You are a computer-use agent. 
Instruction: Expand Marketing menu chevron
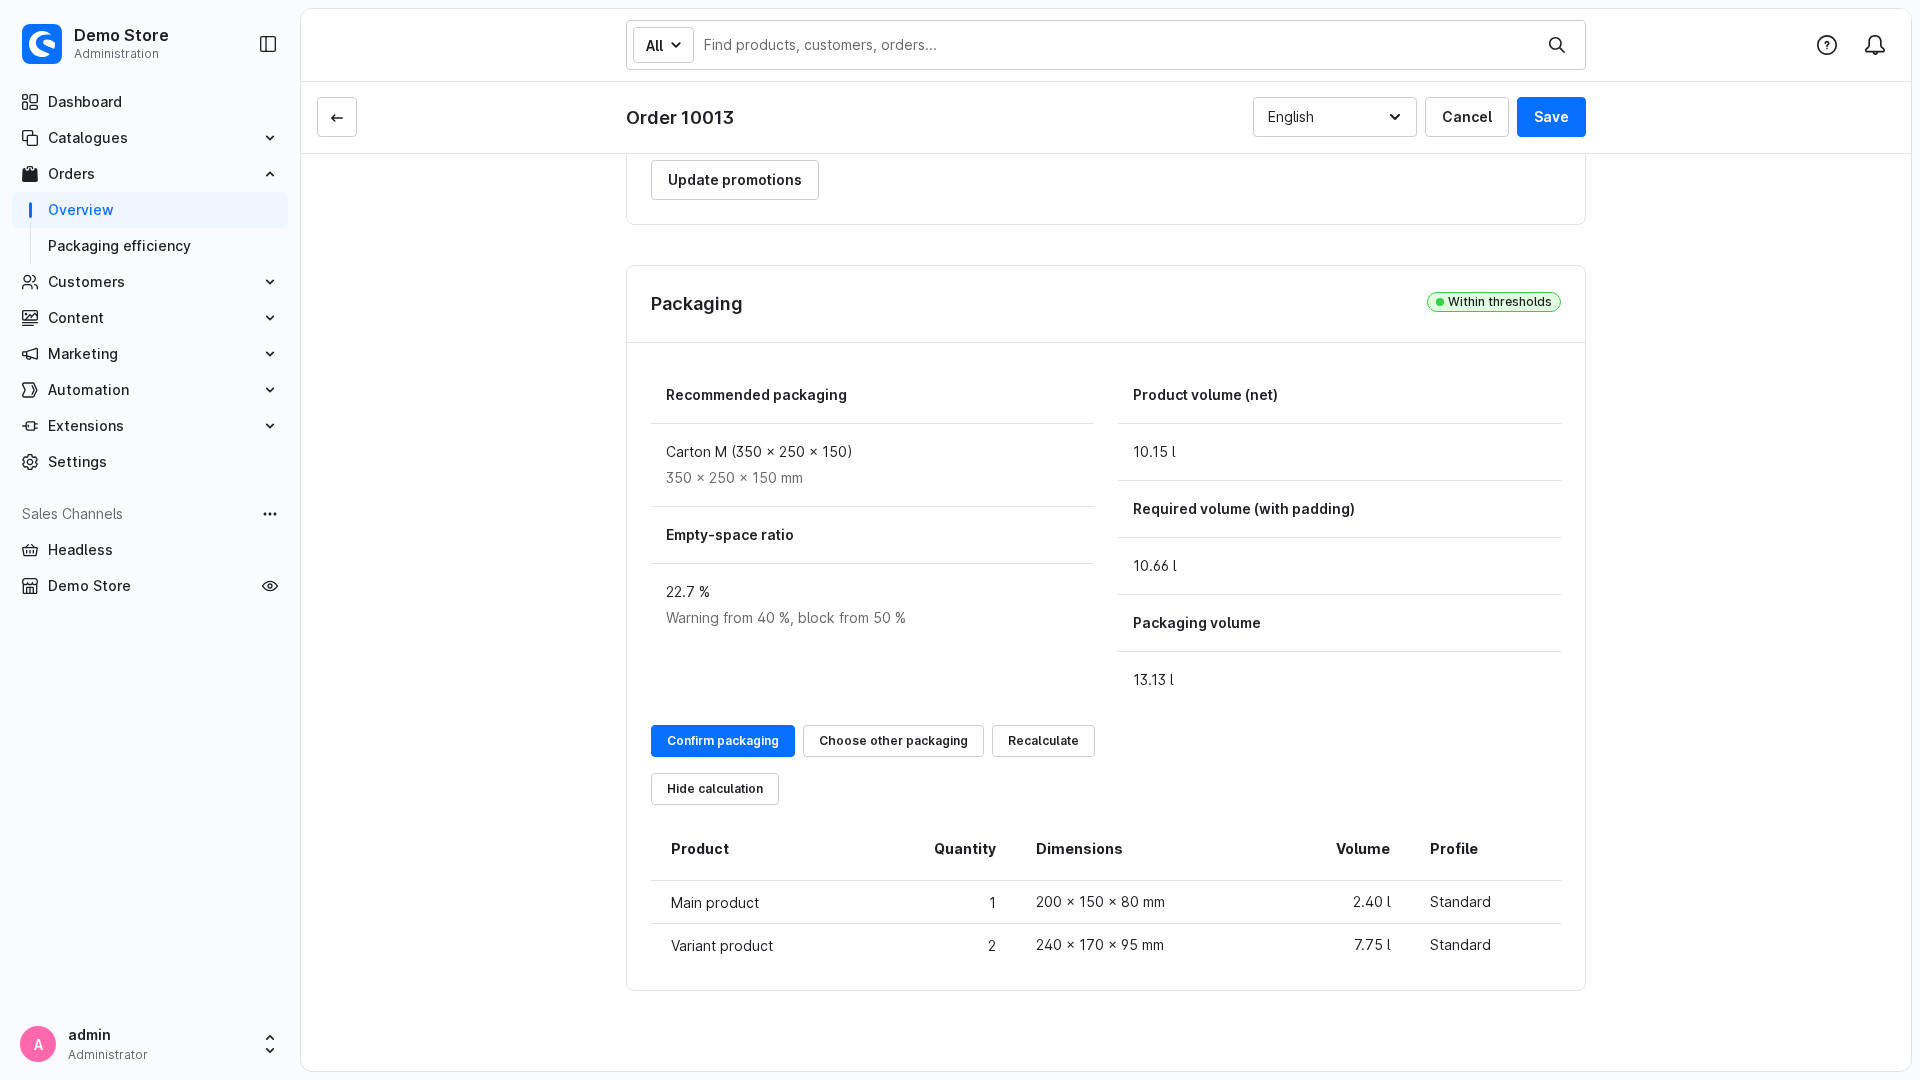(x=270, y=354)
